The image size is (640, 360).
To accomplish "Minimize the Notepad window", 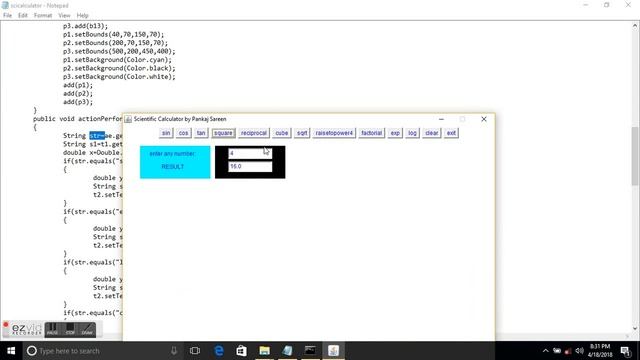I will point(586,5).
